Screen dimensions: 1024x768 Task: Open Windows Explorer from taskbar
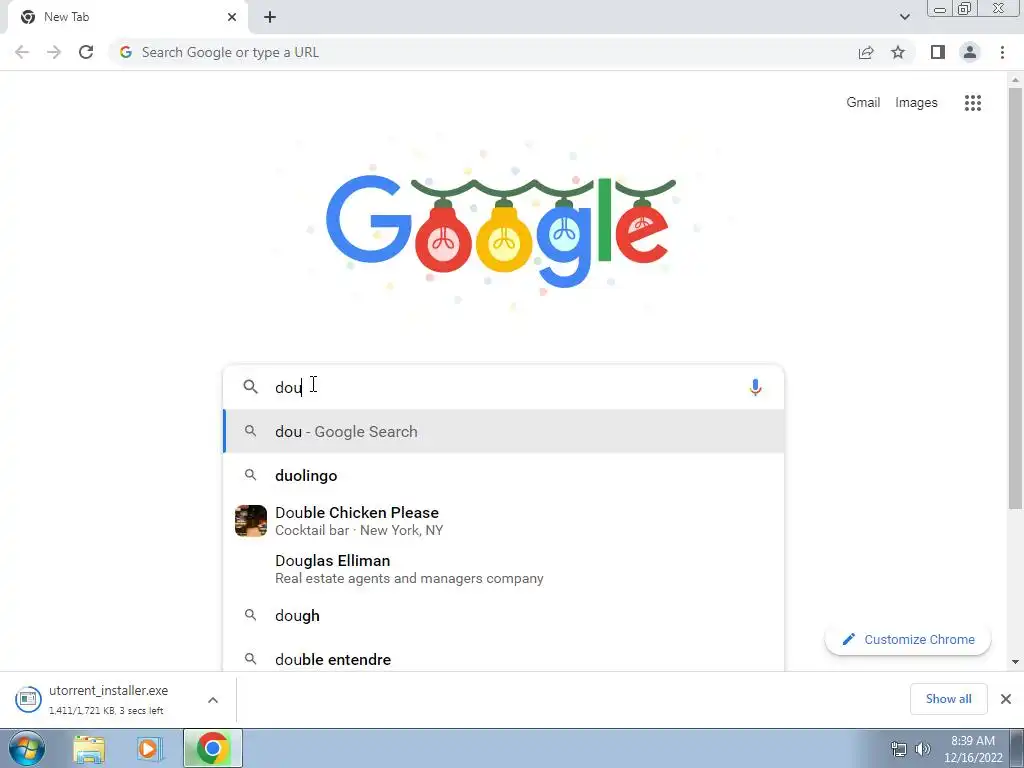(89, 749)
